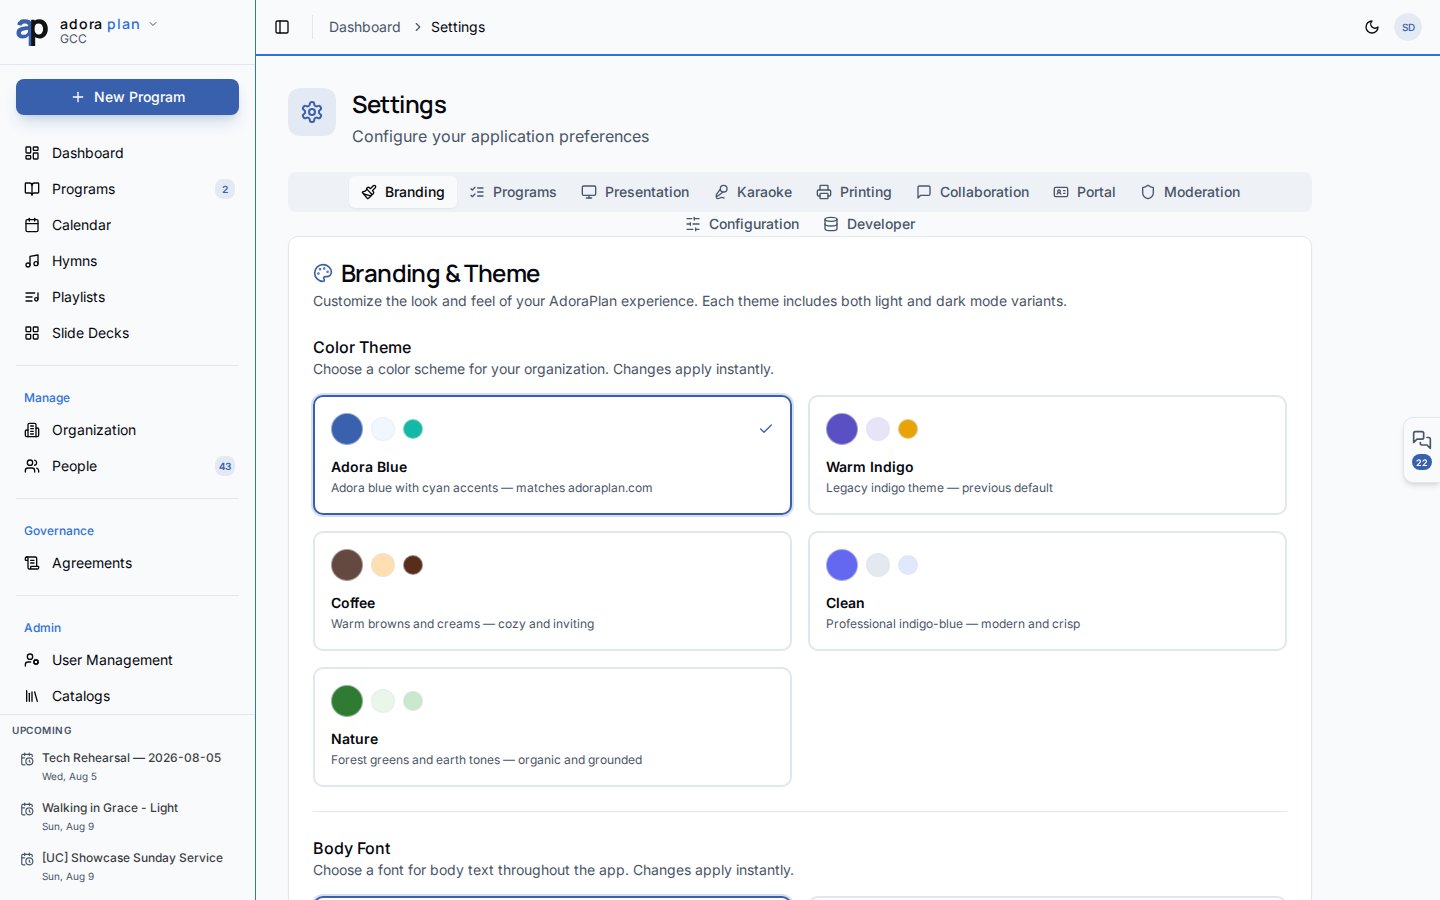Open Programs in the sidebar

pyautogui.click(x=127, y=189)
